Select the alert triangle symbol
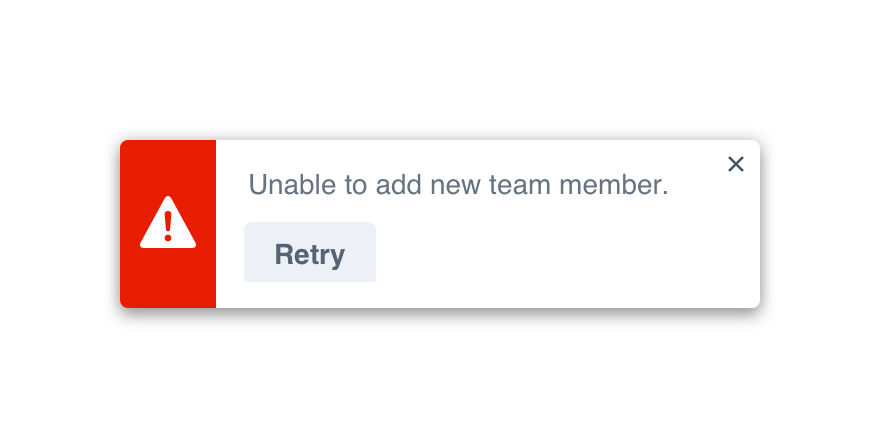880x448 pixels. (168, 222)
